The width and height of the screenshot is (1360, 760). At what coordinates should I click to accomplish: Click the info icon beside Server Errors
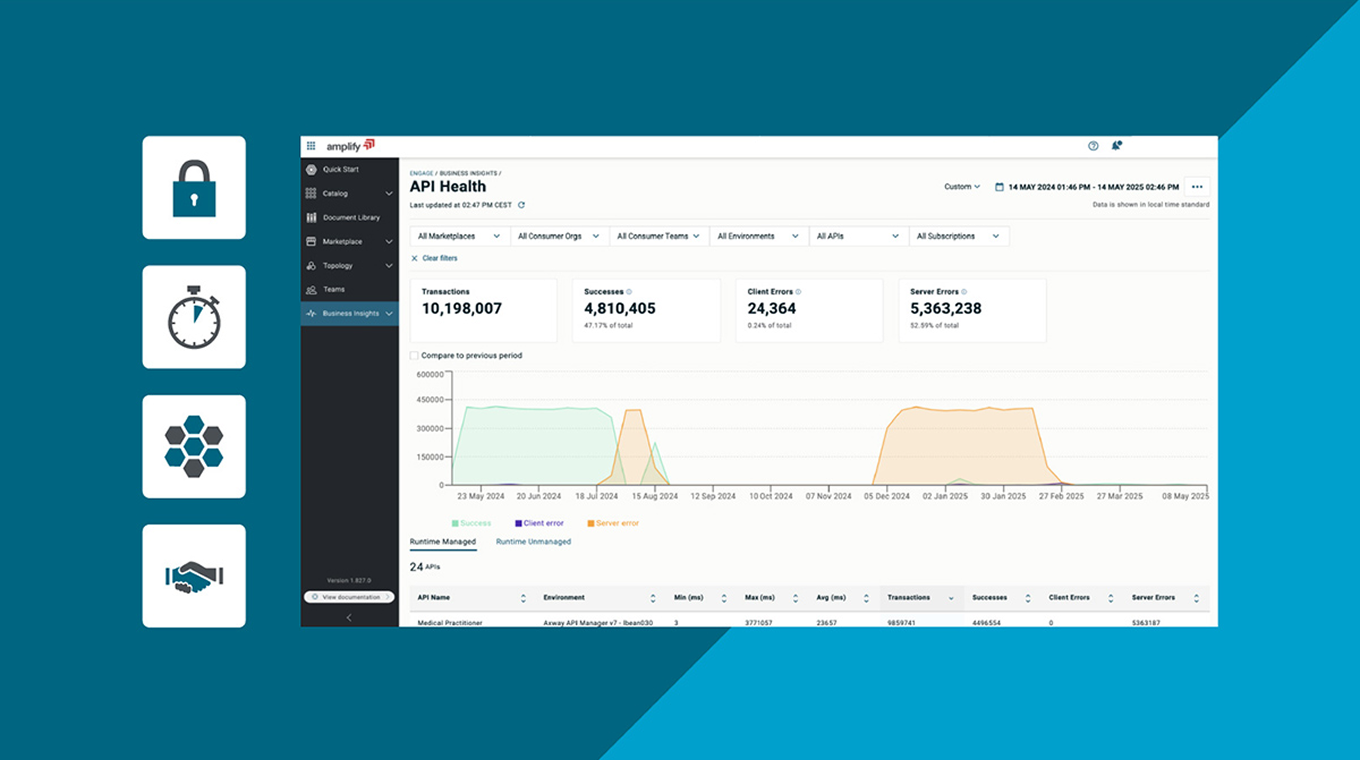(964, 292)
